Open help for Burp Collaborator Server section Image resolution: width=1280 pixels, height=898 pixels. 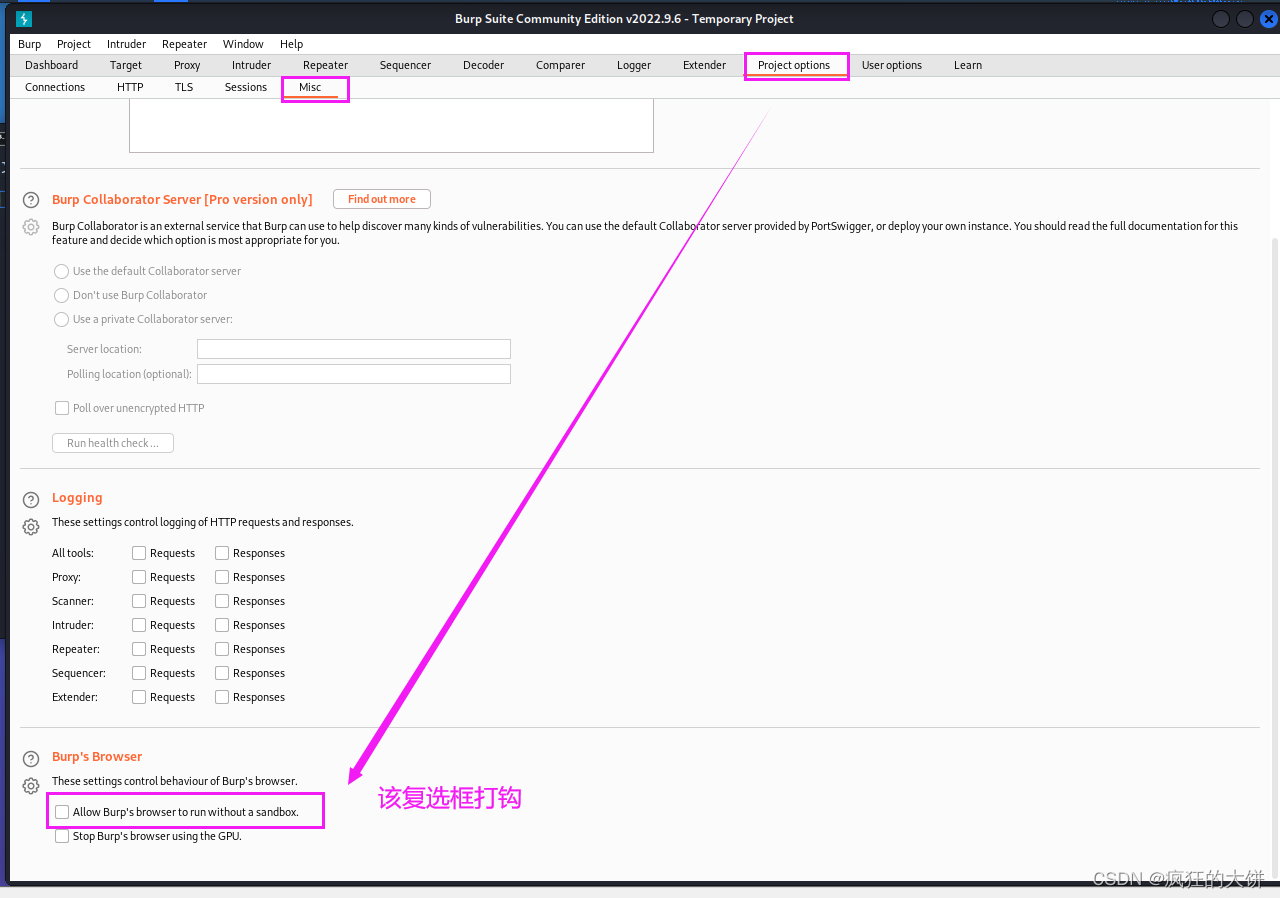tap(31, 200)
